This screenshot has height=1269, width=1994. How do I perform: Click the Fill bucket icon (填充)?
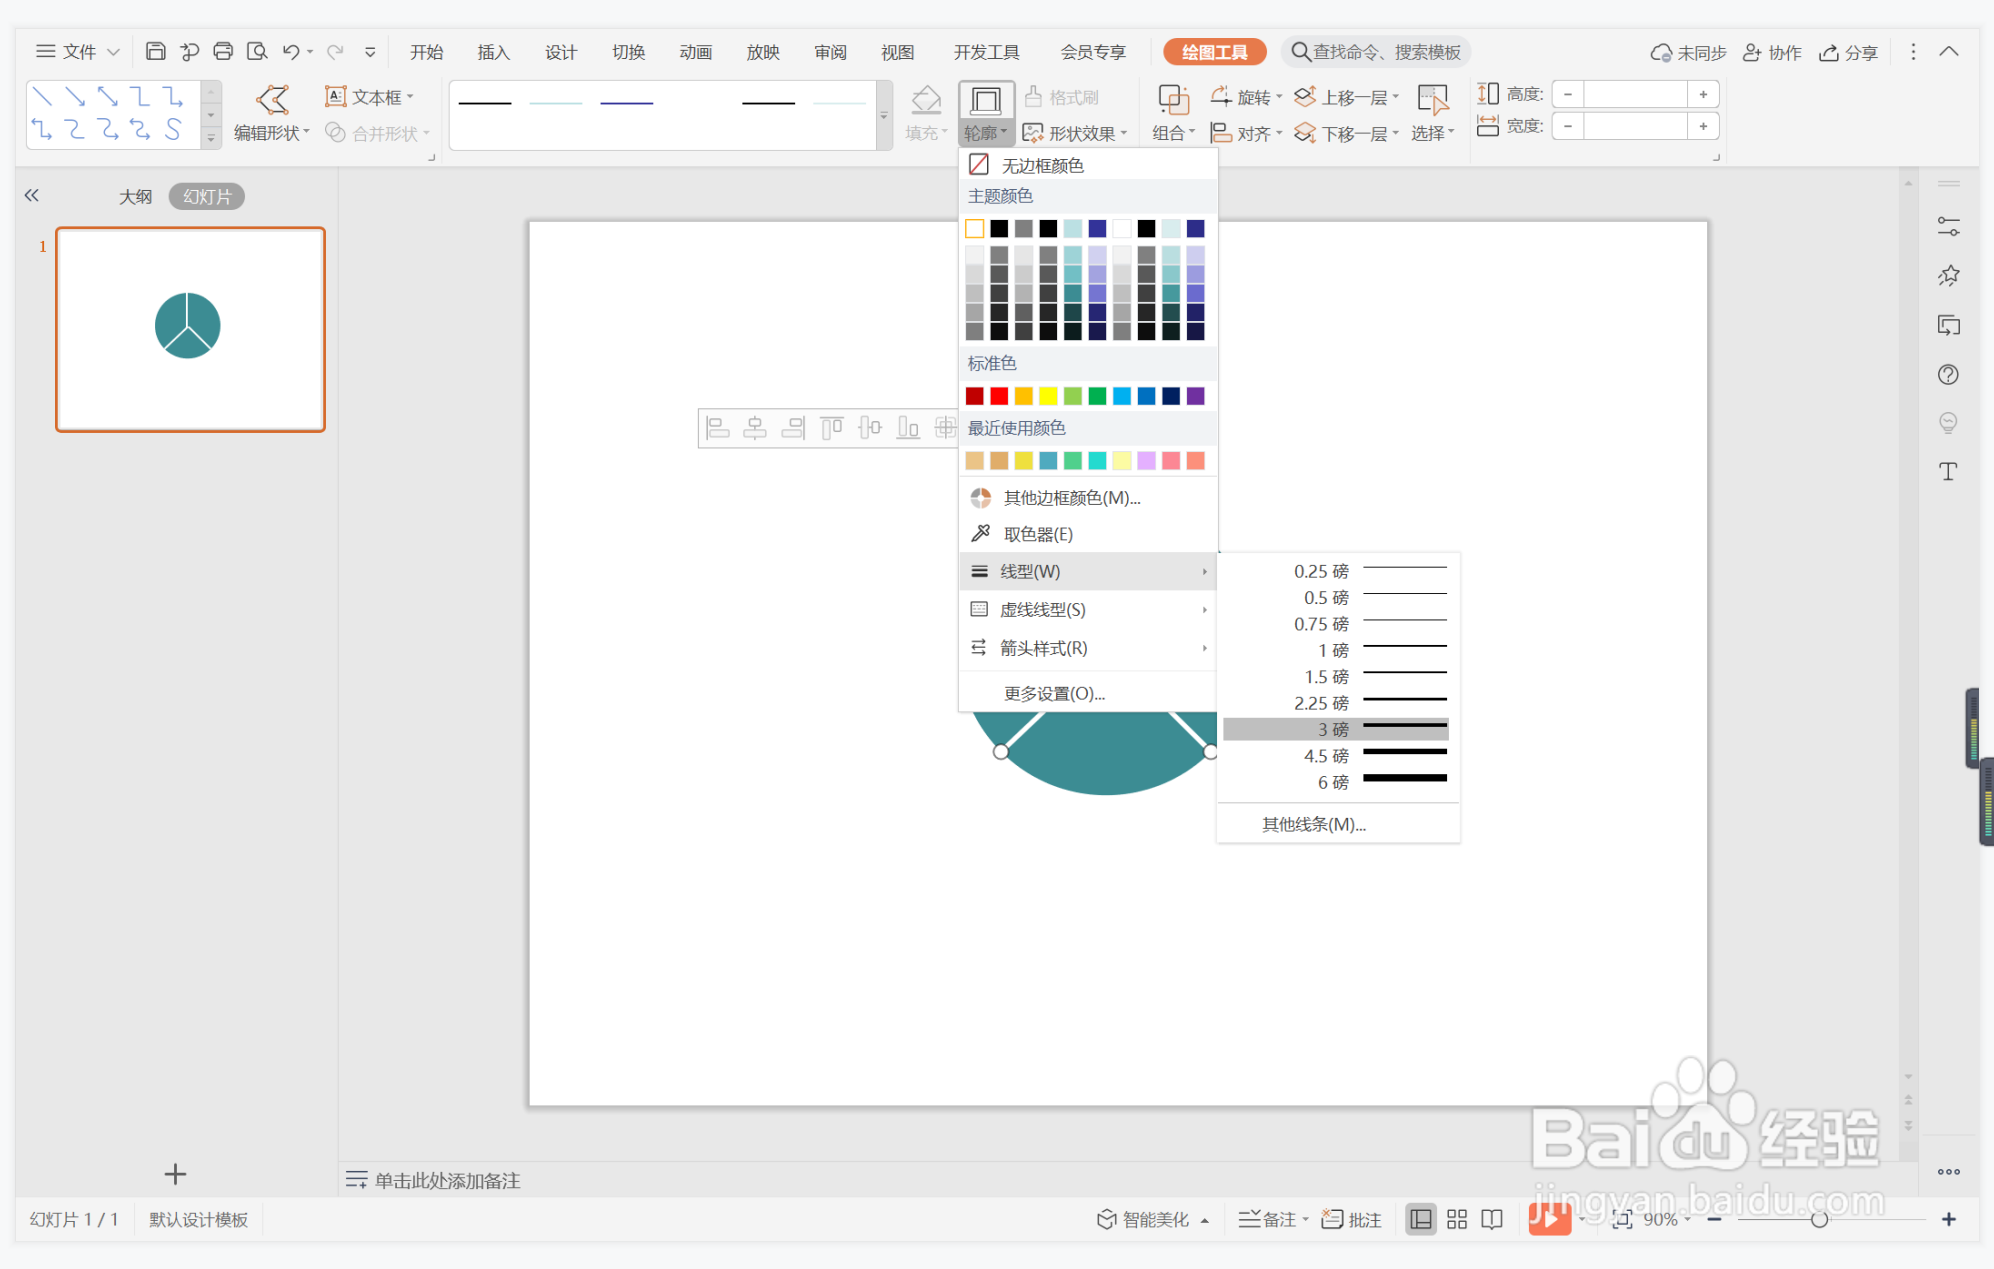(x=926, y=113)
